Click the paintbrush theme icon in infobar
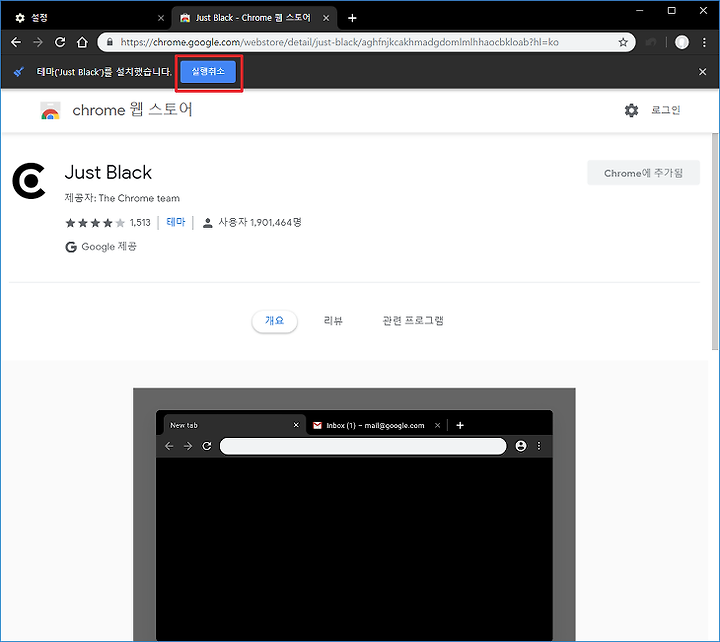The image size is (720, 642). pos(19,72)
